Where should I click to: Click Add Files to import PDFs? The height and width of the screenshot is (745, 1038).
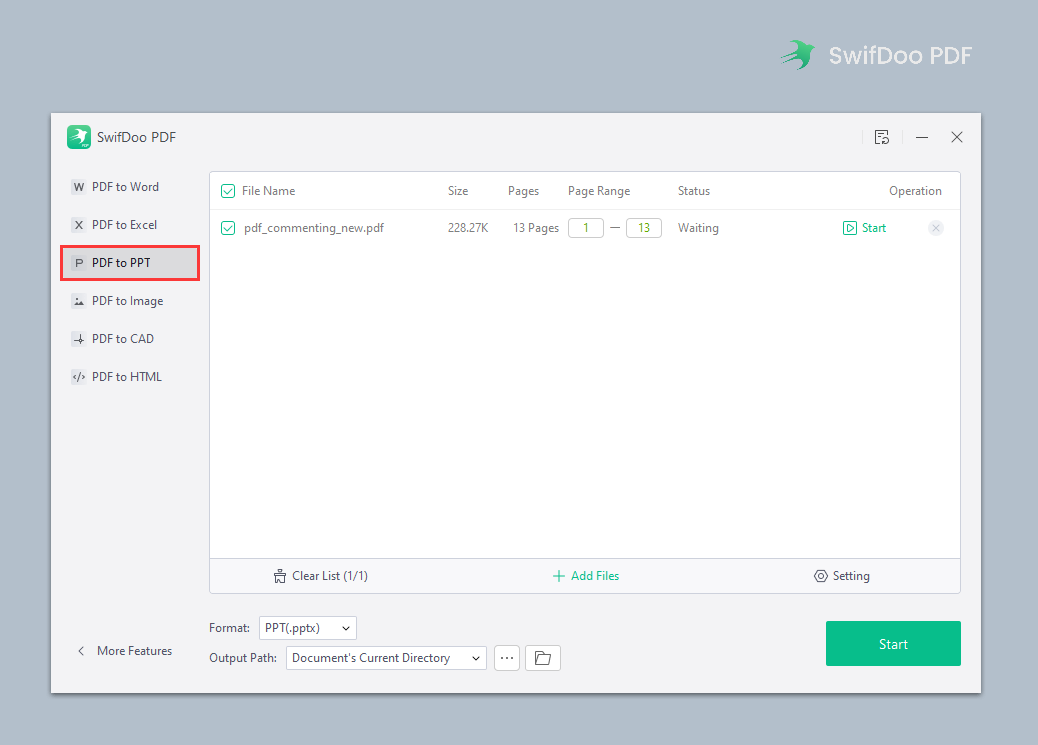click(586, 576)
